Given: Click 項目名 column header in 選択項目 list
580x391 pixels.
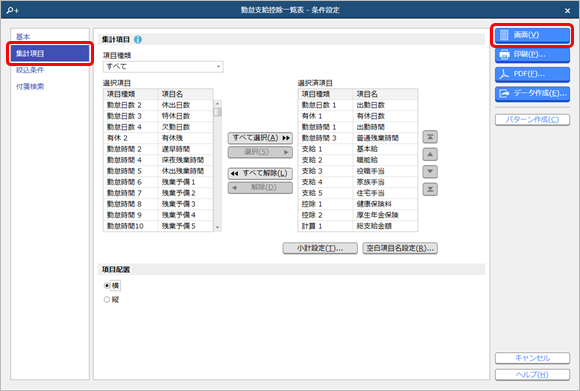Looking at the screenshot, I should click(x=186, y=94).
